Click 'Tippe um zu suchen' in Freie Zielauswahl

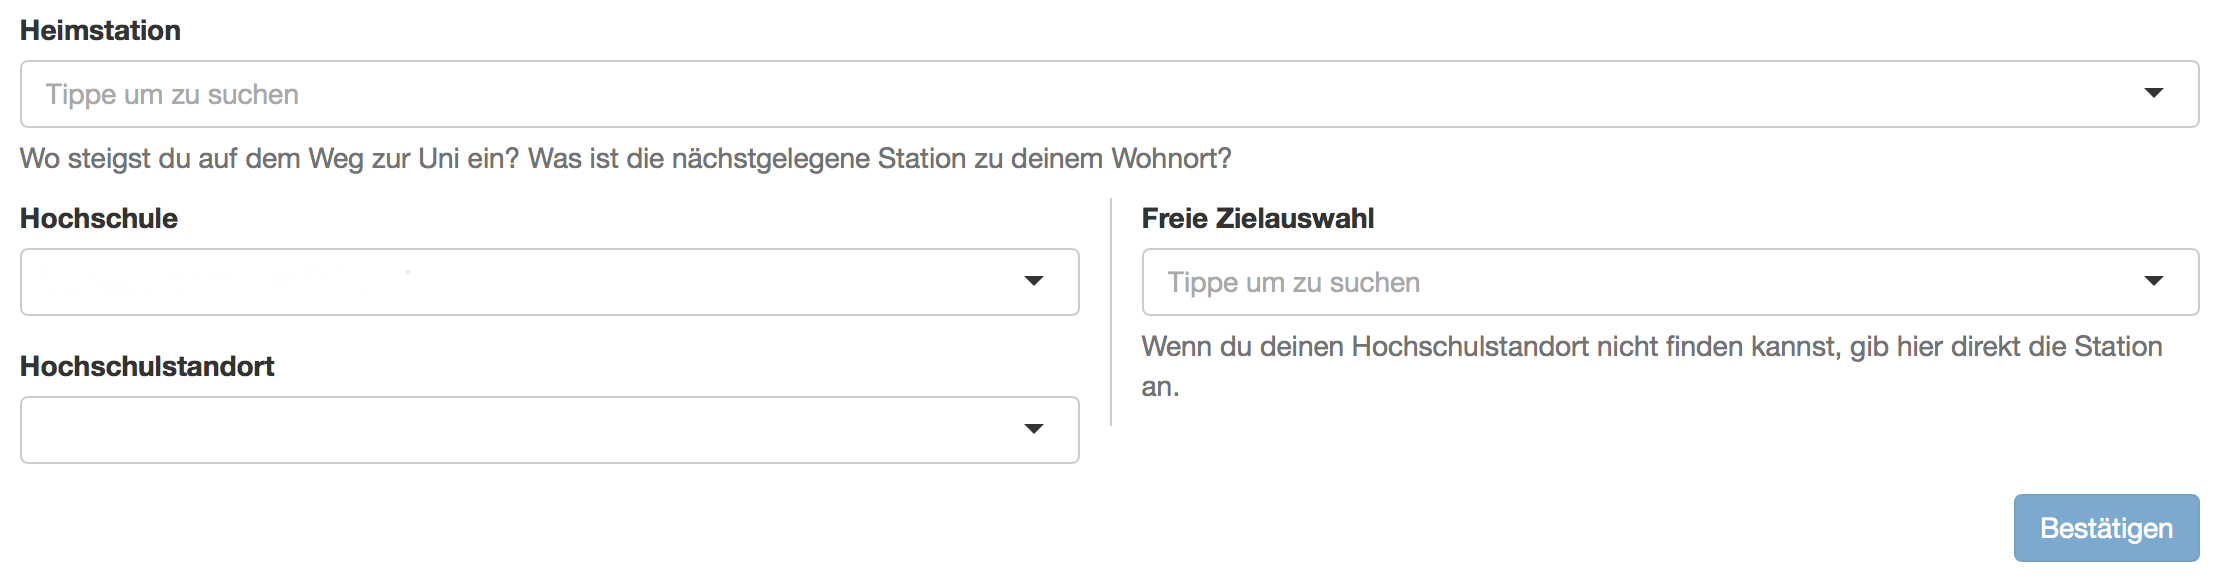[1294, 282]
